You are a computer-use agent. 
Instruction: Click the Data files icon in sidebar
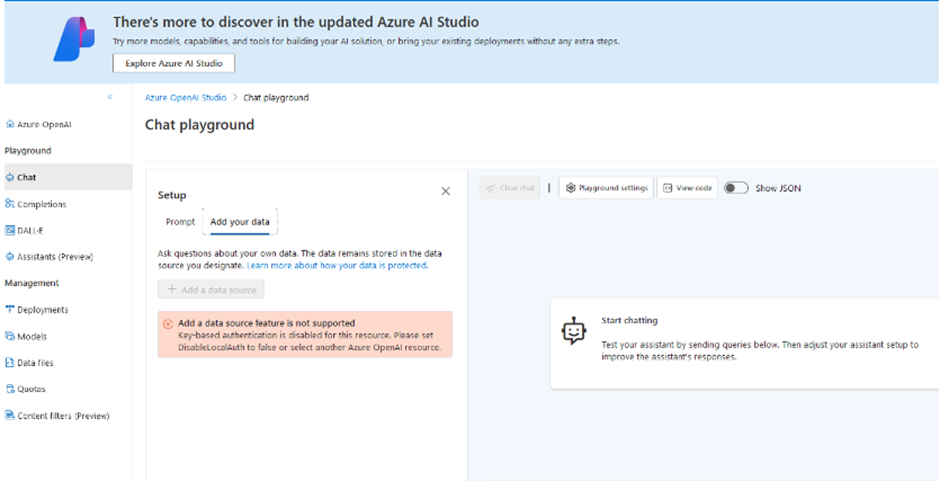(9, 363)
